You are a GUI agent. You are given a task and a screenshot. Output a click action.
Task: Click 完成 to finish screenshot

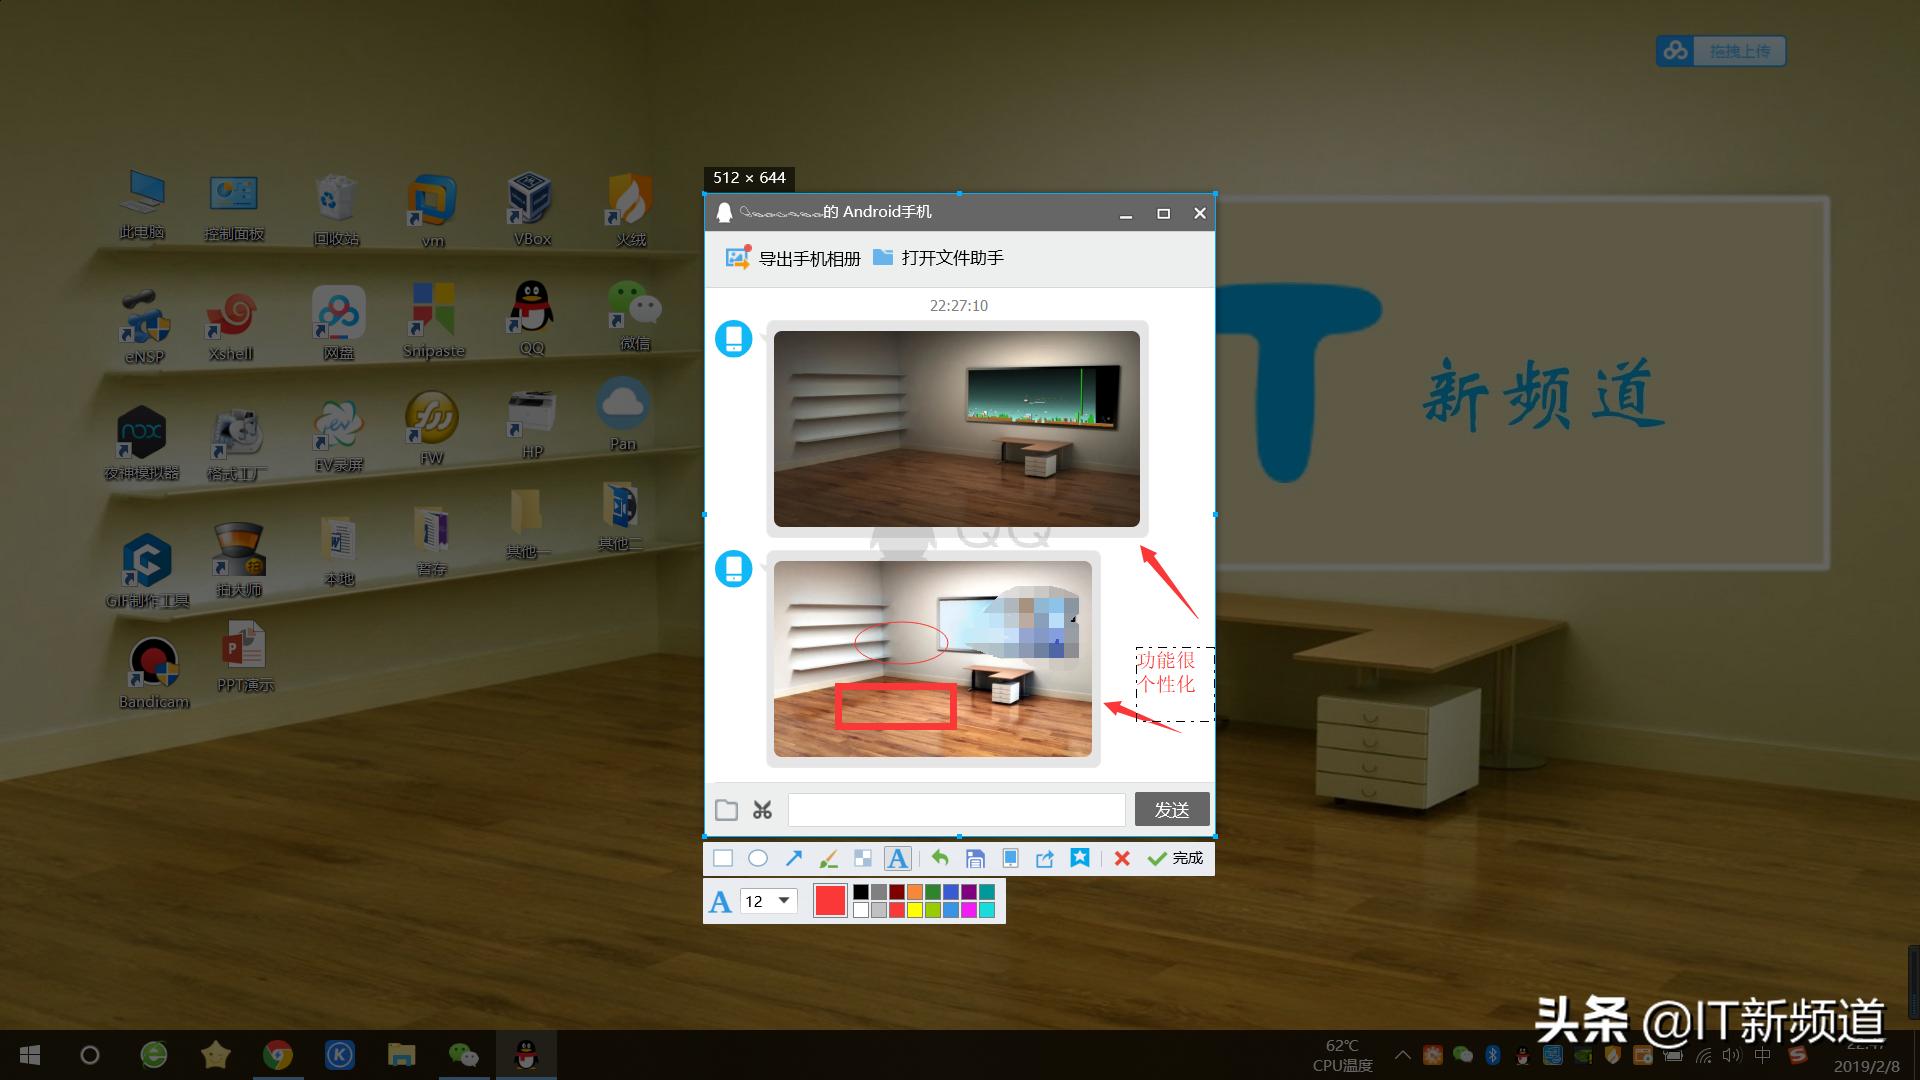point(1176,858)
